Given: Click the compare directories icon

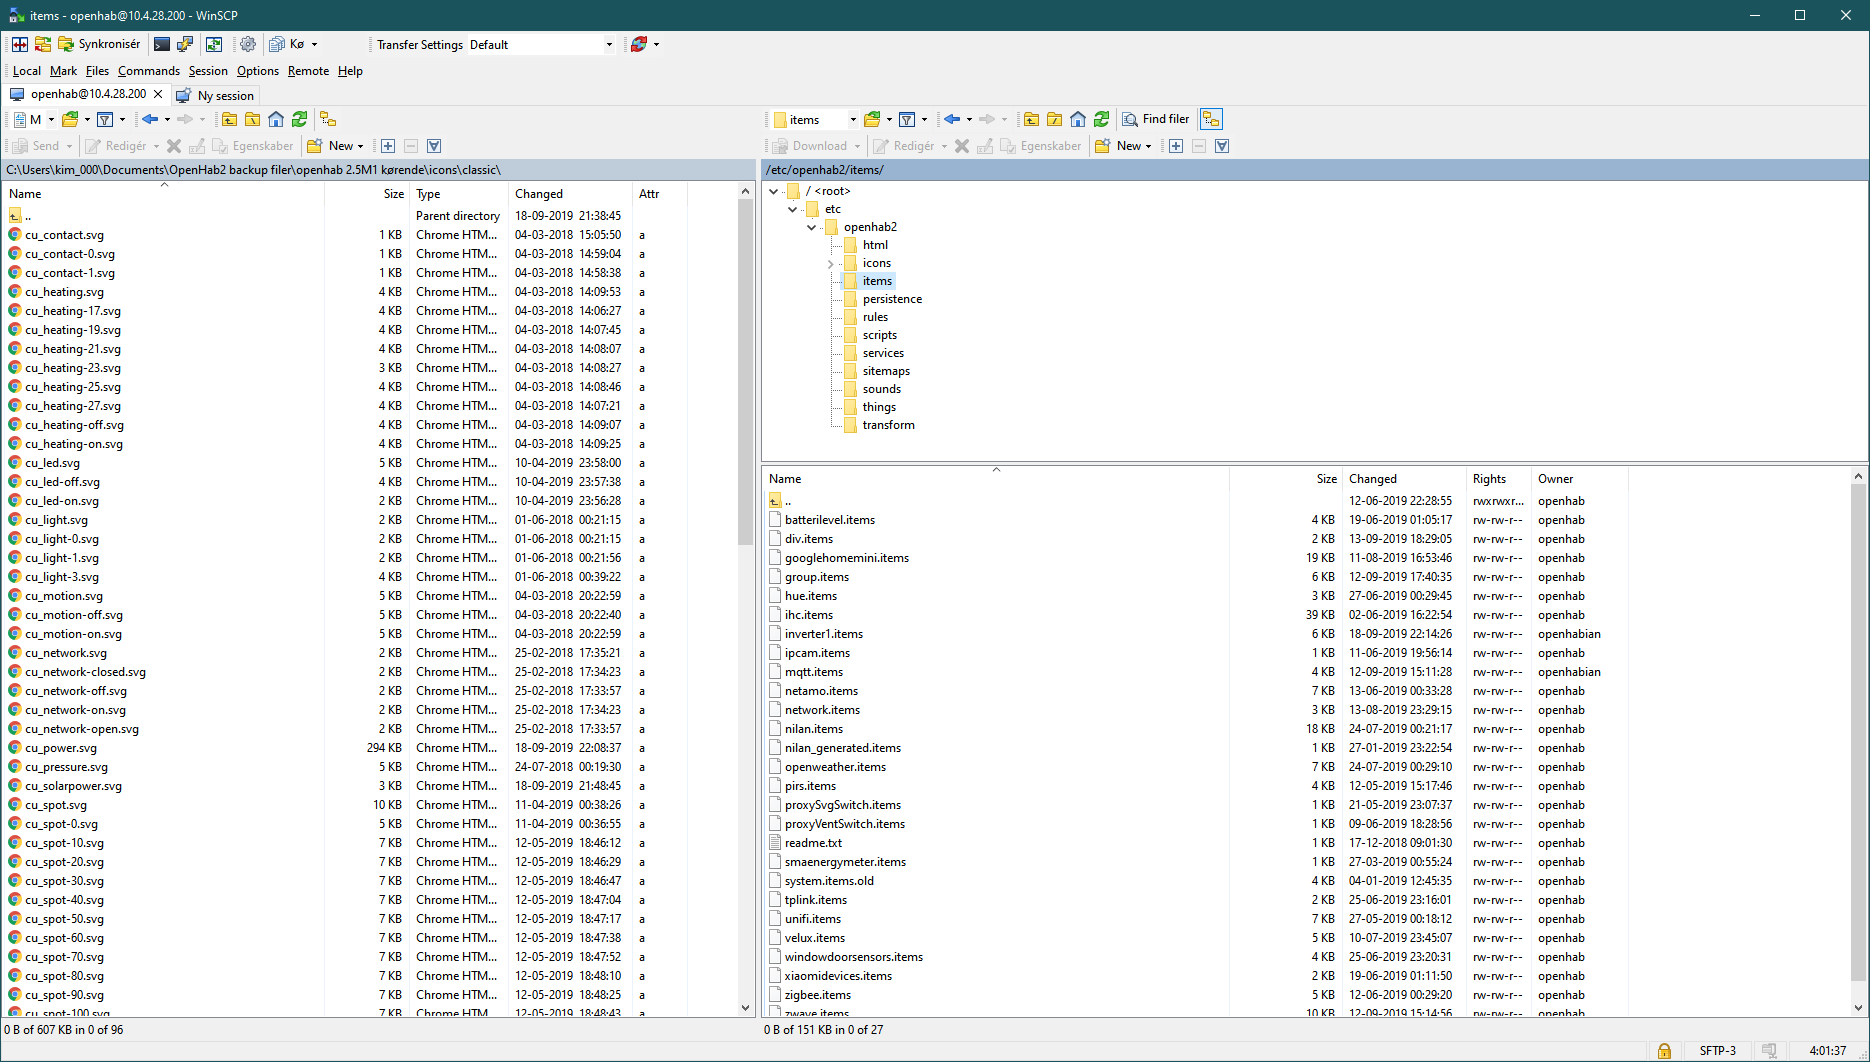Looking at the screenshot, I should pos(20,44).
